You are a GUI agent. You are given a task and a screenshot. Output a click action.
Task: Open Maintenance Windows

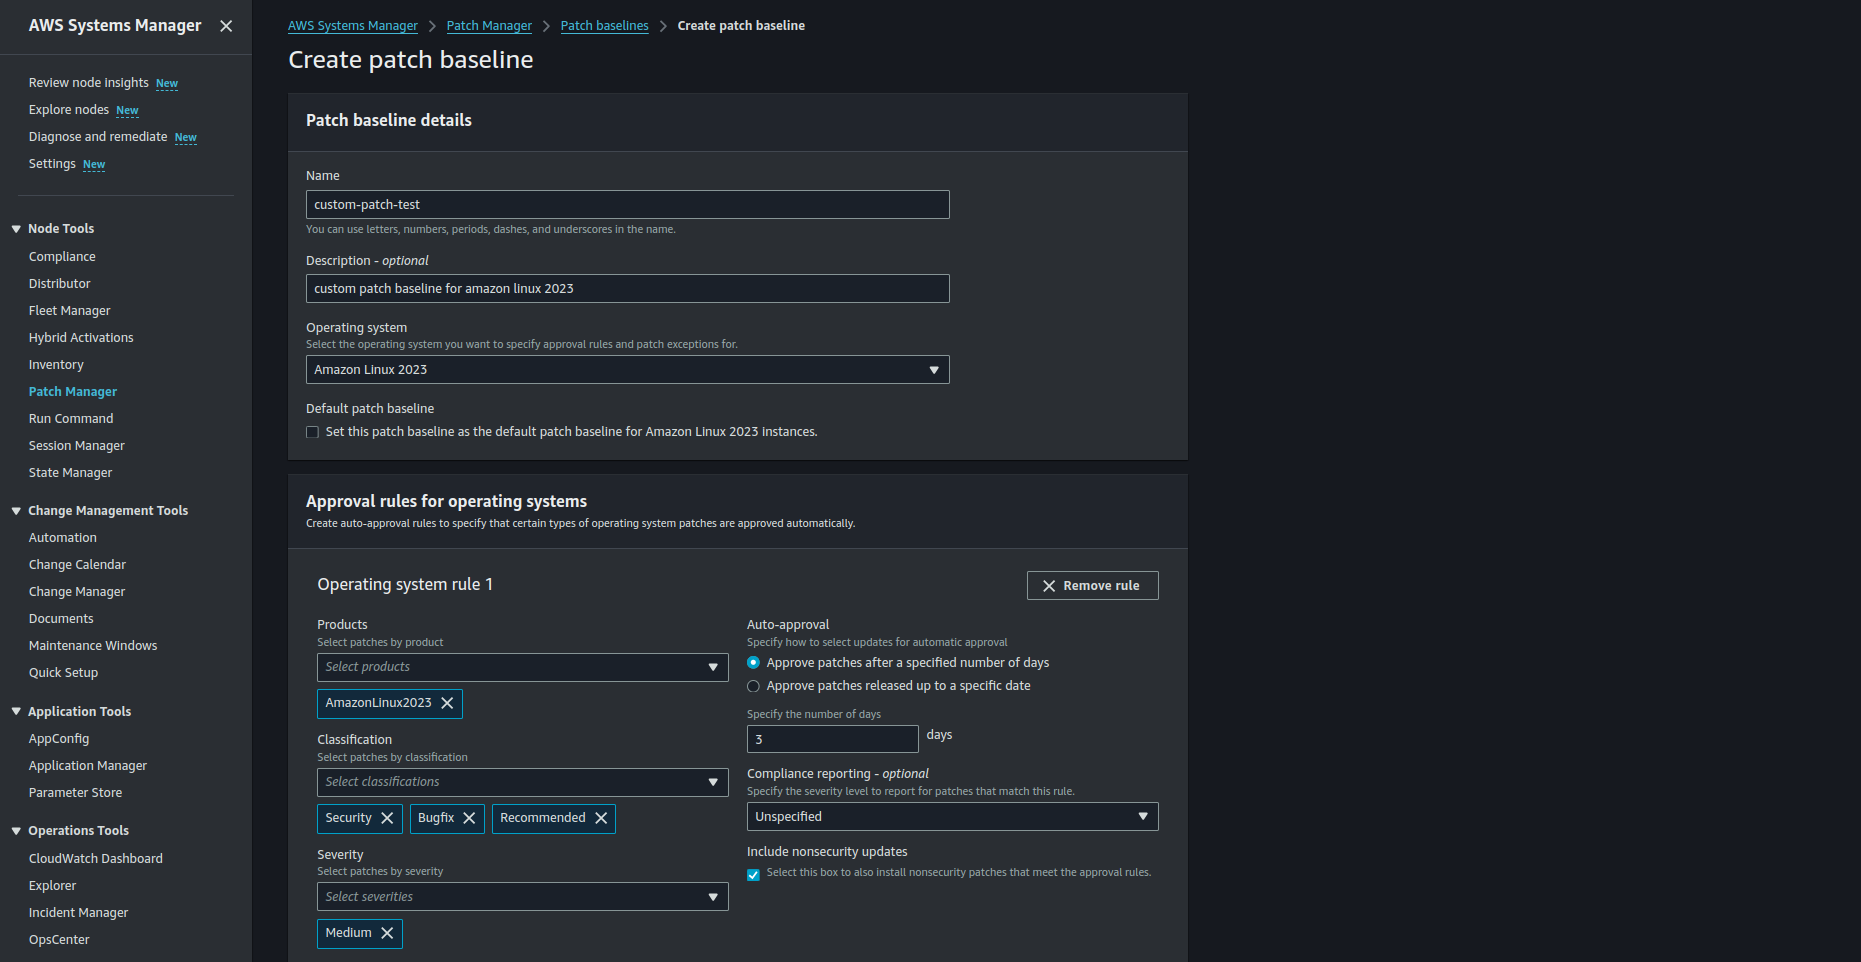92,646
